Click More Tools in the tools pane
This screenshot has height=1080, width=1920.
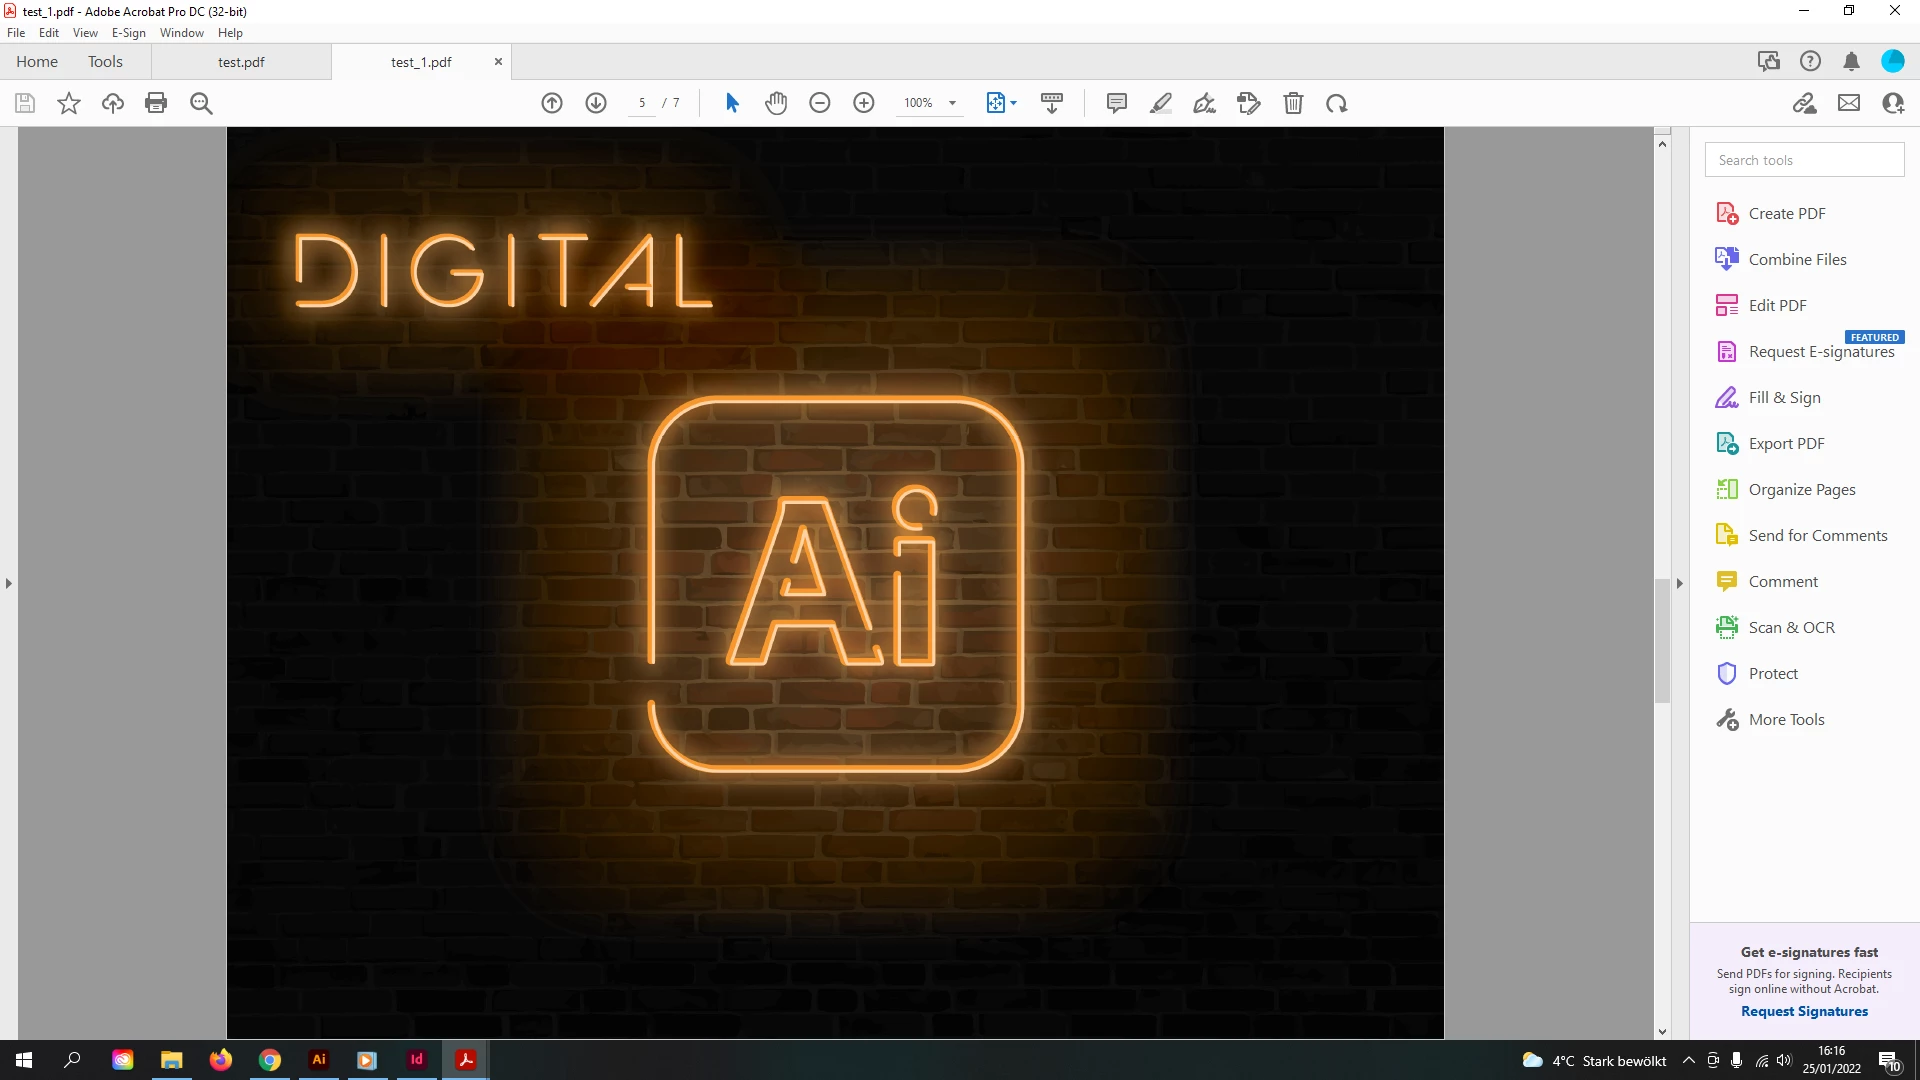(1786, 719)
